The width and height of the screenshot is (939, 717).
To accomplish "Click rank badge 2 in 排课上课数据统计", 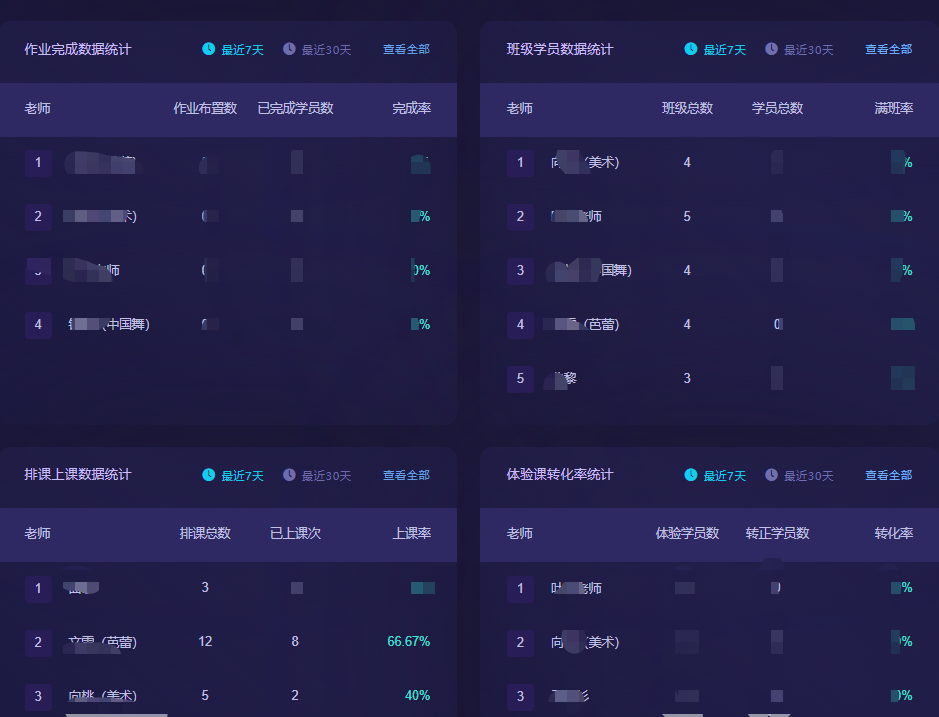I will [x=38, y=643].
